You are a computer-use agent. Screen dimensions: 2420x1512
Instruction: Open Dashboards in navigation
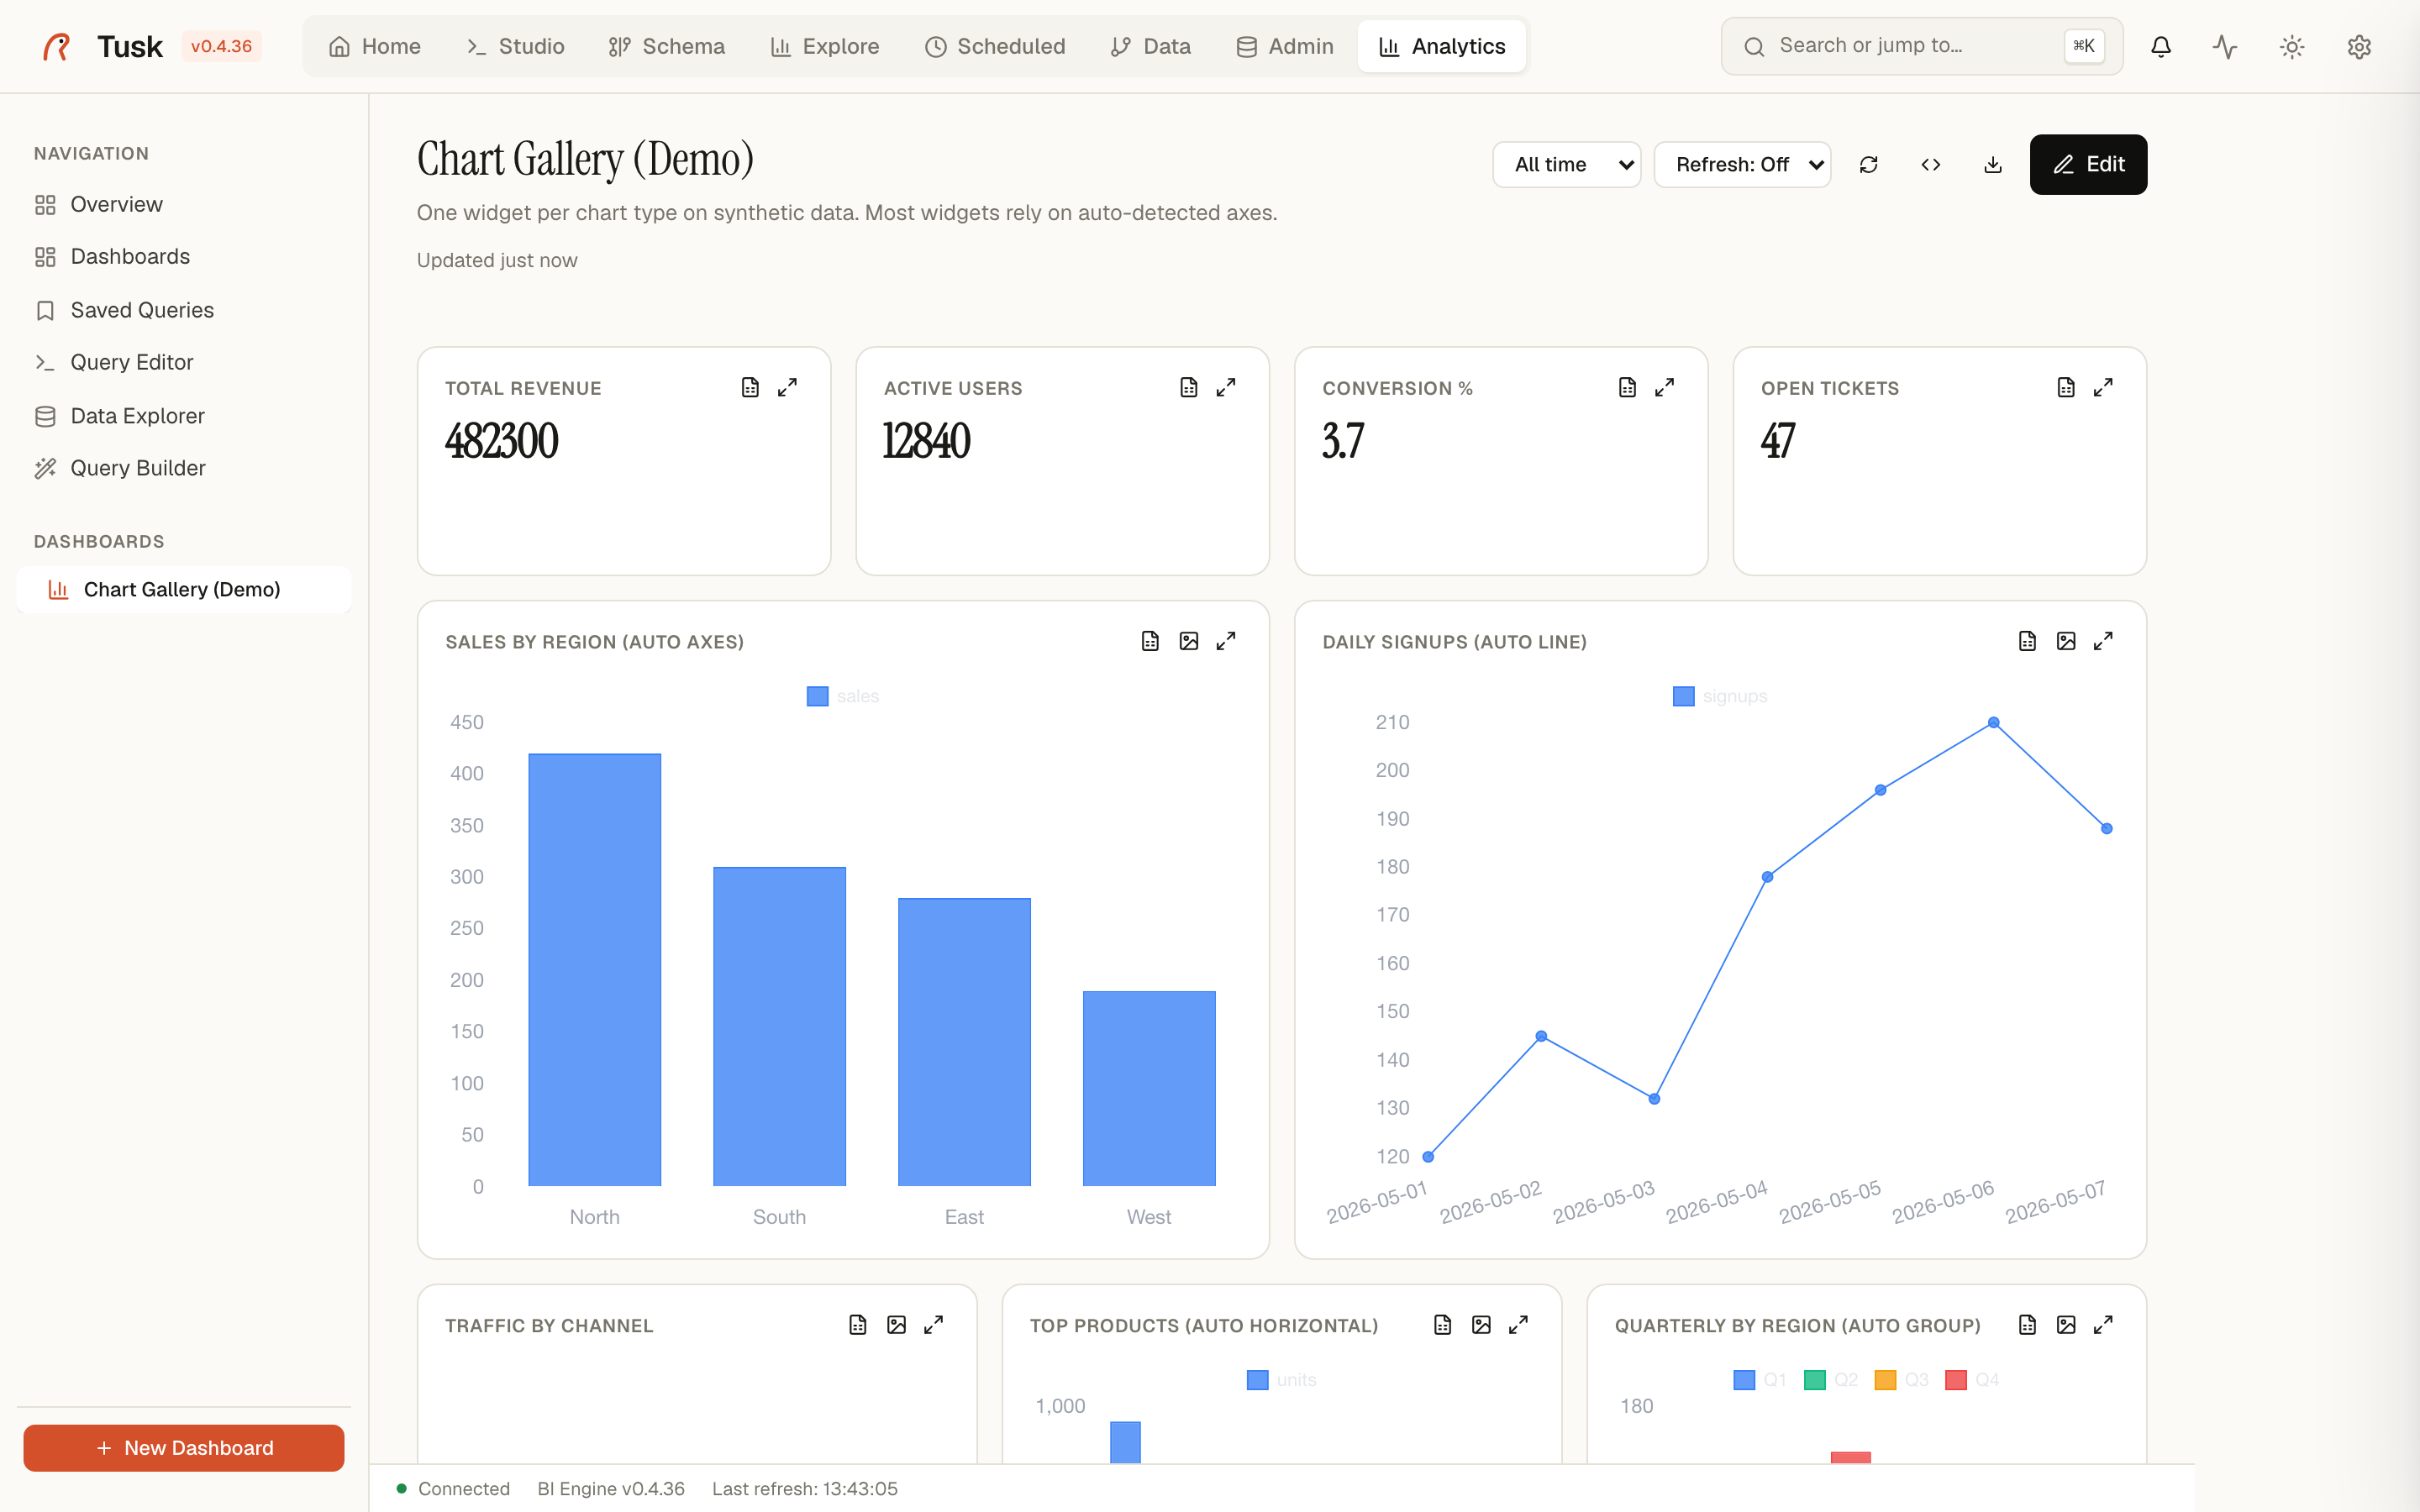click(x=184, y=257)
